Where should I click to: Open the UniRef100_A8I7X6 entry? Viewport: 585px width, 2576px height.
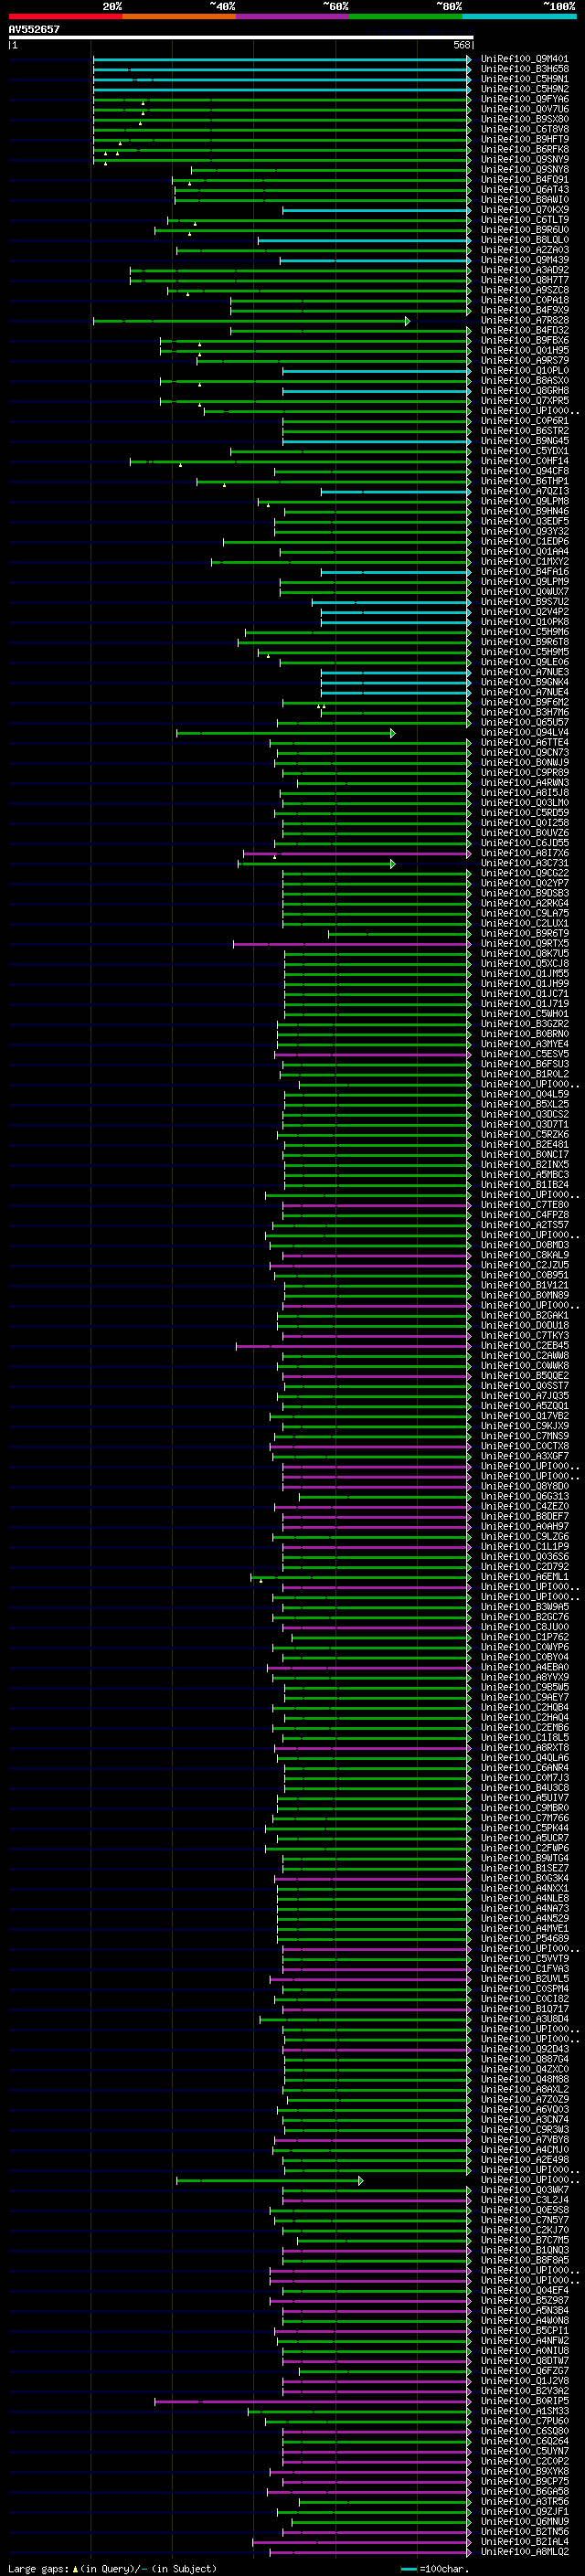tap(524, 853)
